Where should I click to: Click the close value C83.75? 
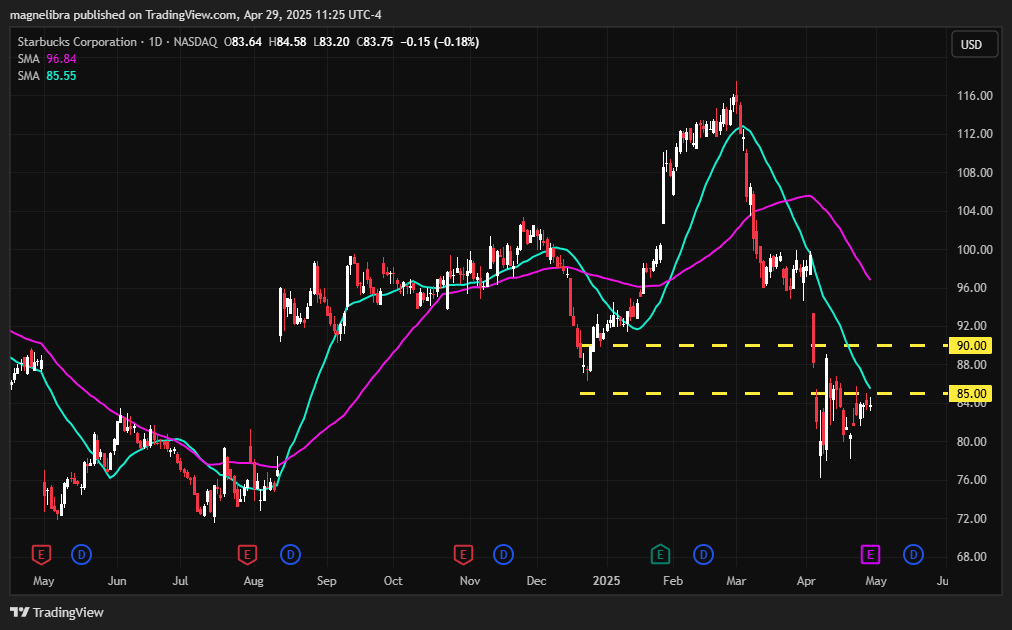tap(374, 42)
